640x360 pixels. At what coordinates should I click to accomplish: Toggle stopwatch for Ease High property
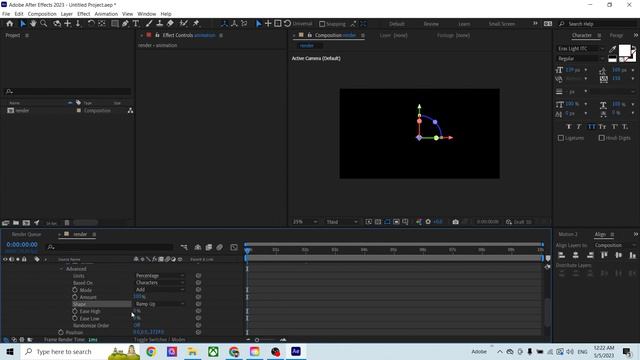click(75, 311)
